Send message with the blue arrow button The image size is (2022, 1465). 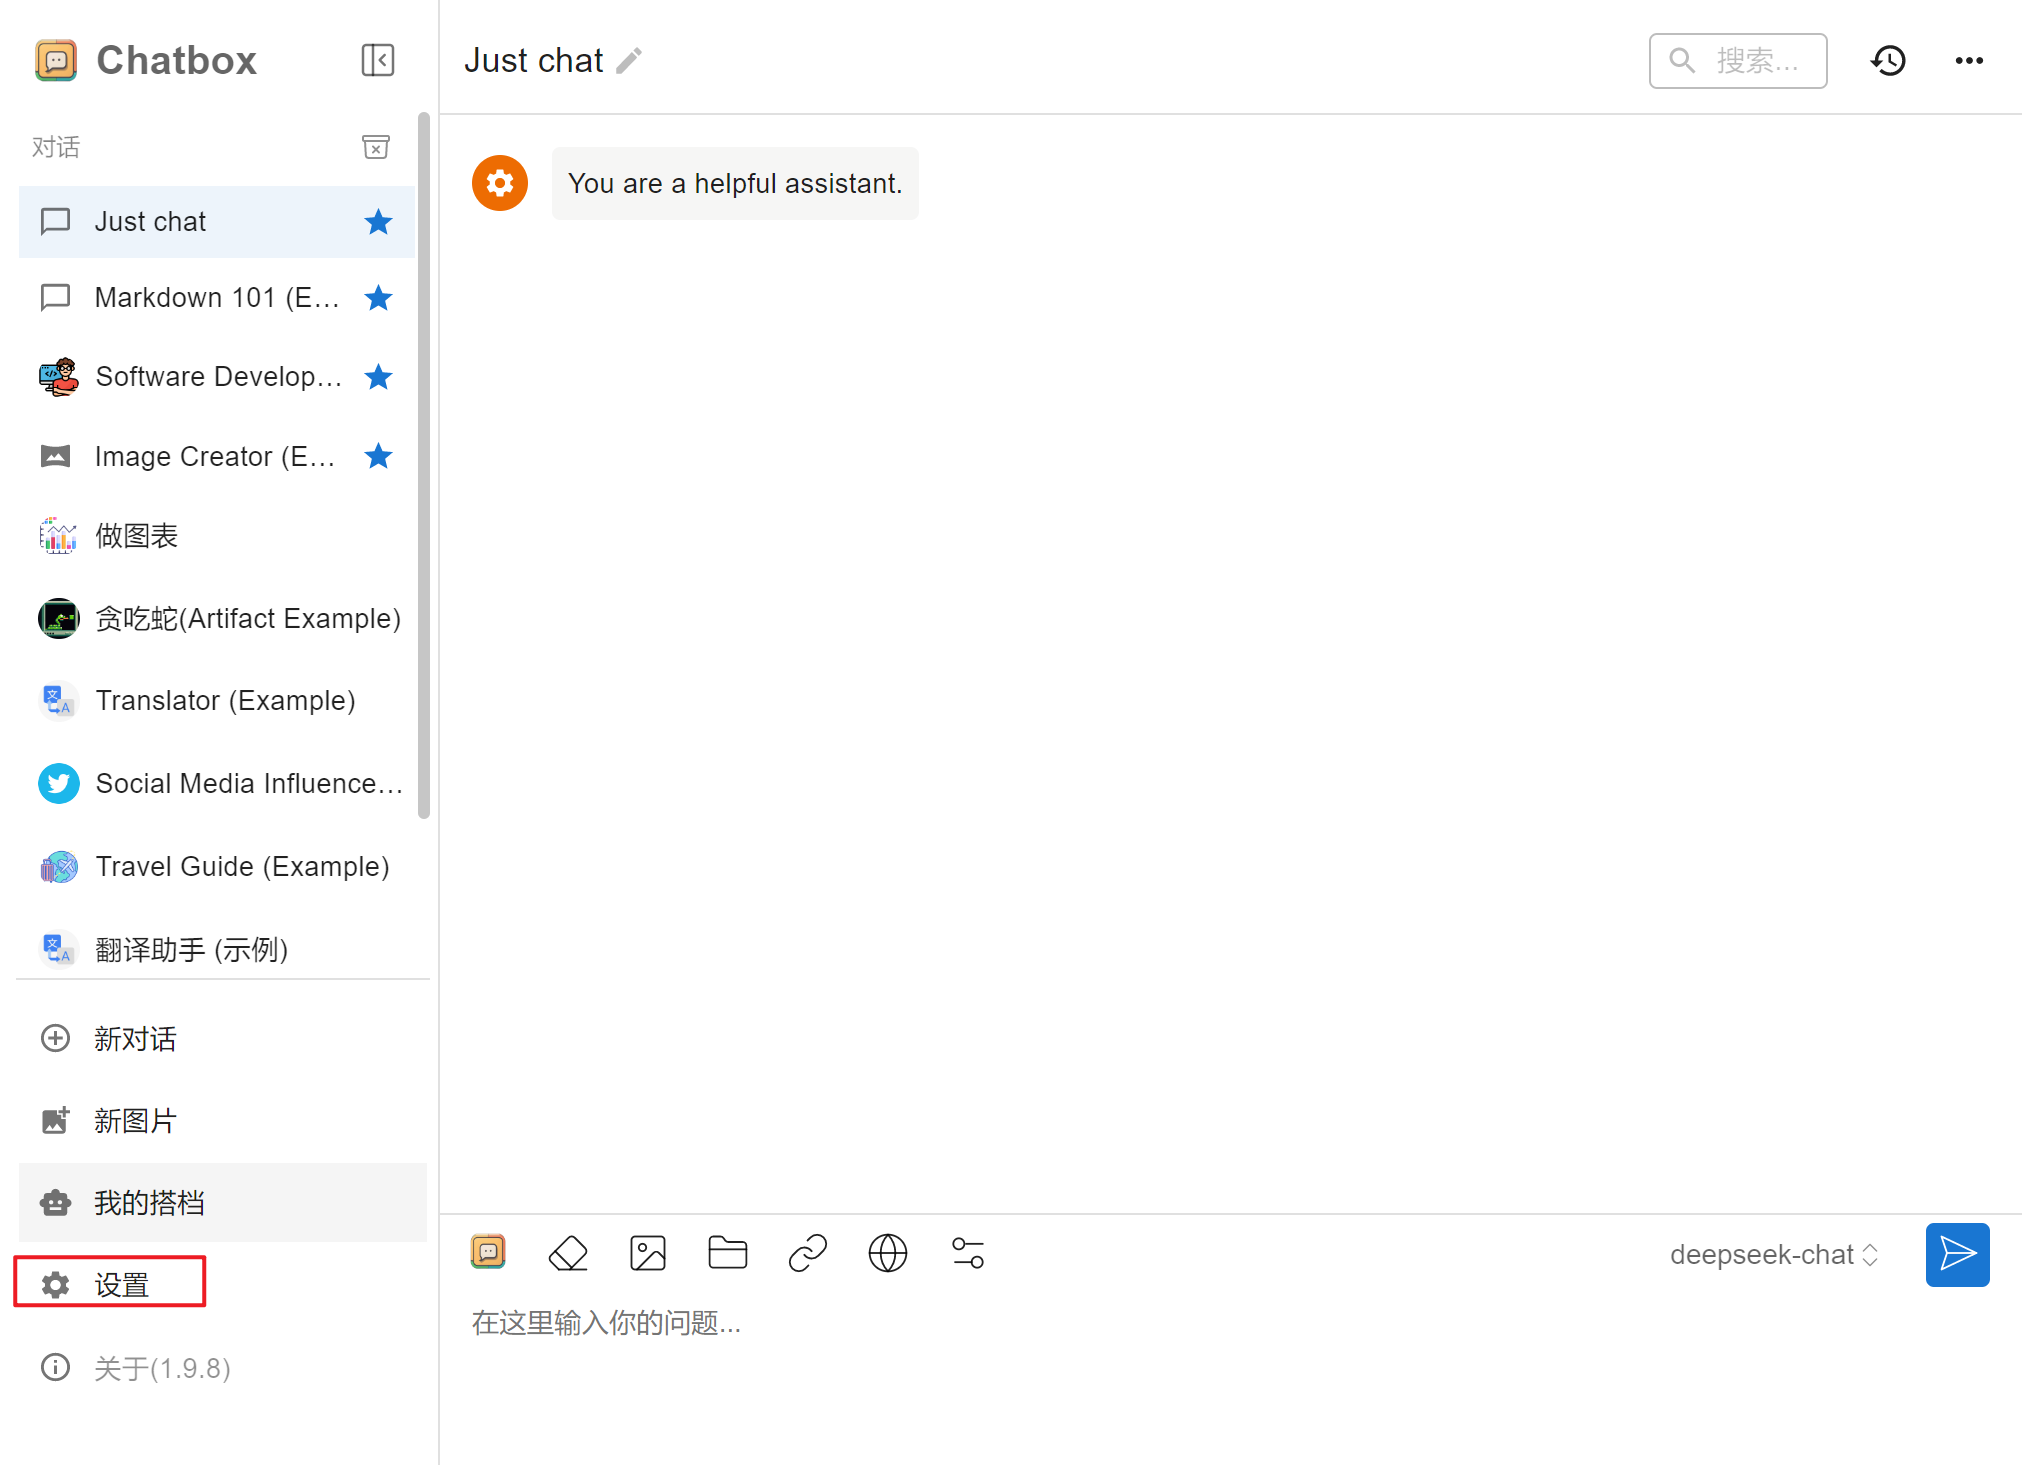pos(1957,1254)
